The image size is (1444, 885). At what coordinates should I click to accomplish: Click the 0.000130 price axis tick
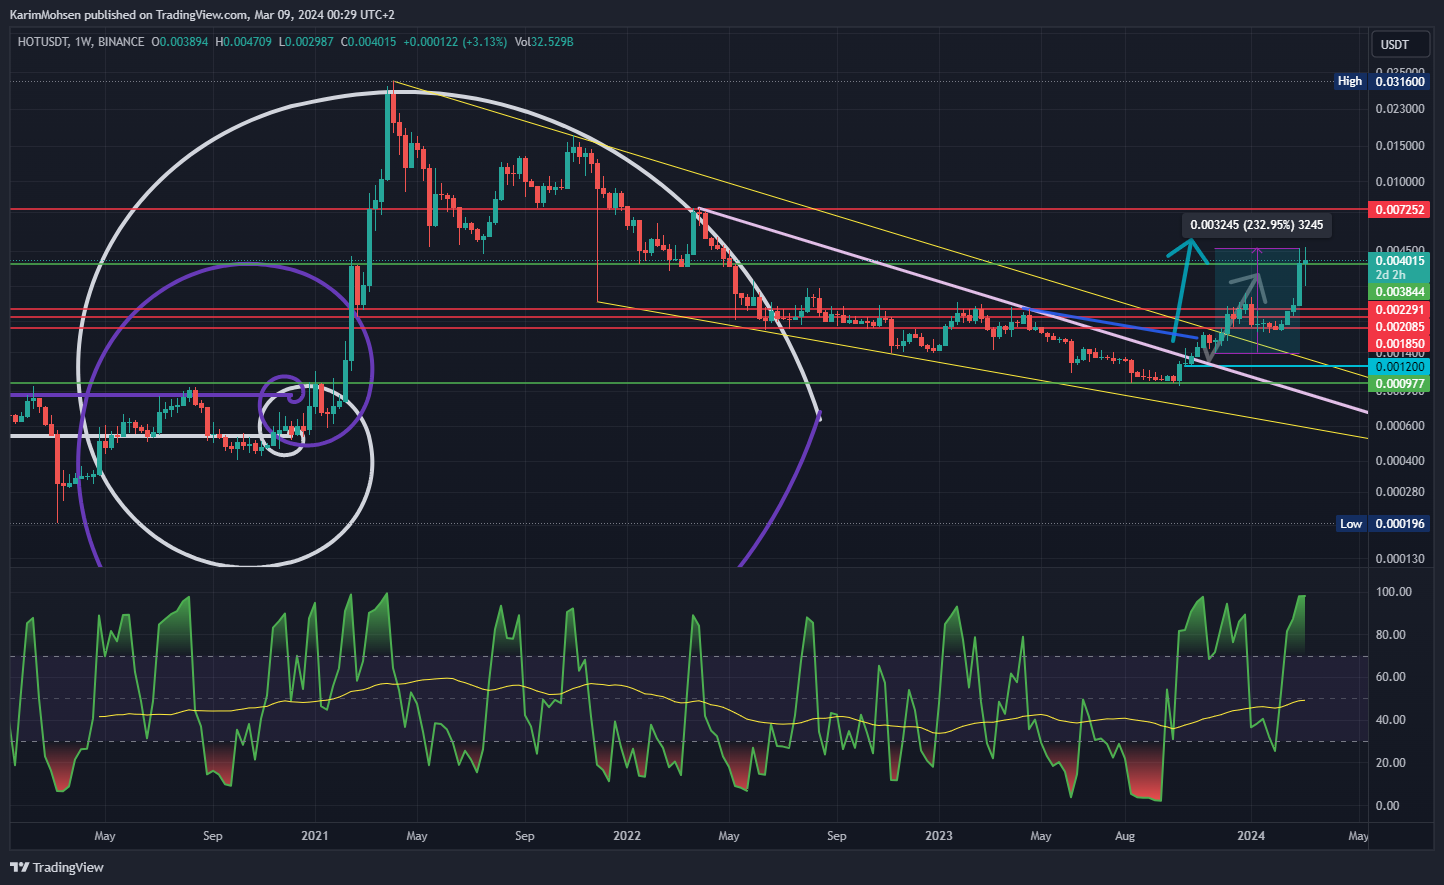(1400, 559)
